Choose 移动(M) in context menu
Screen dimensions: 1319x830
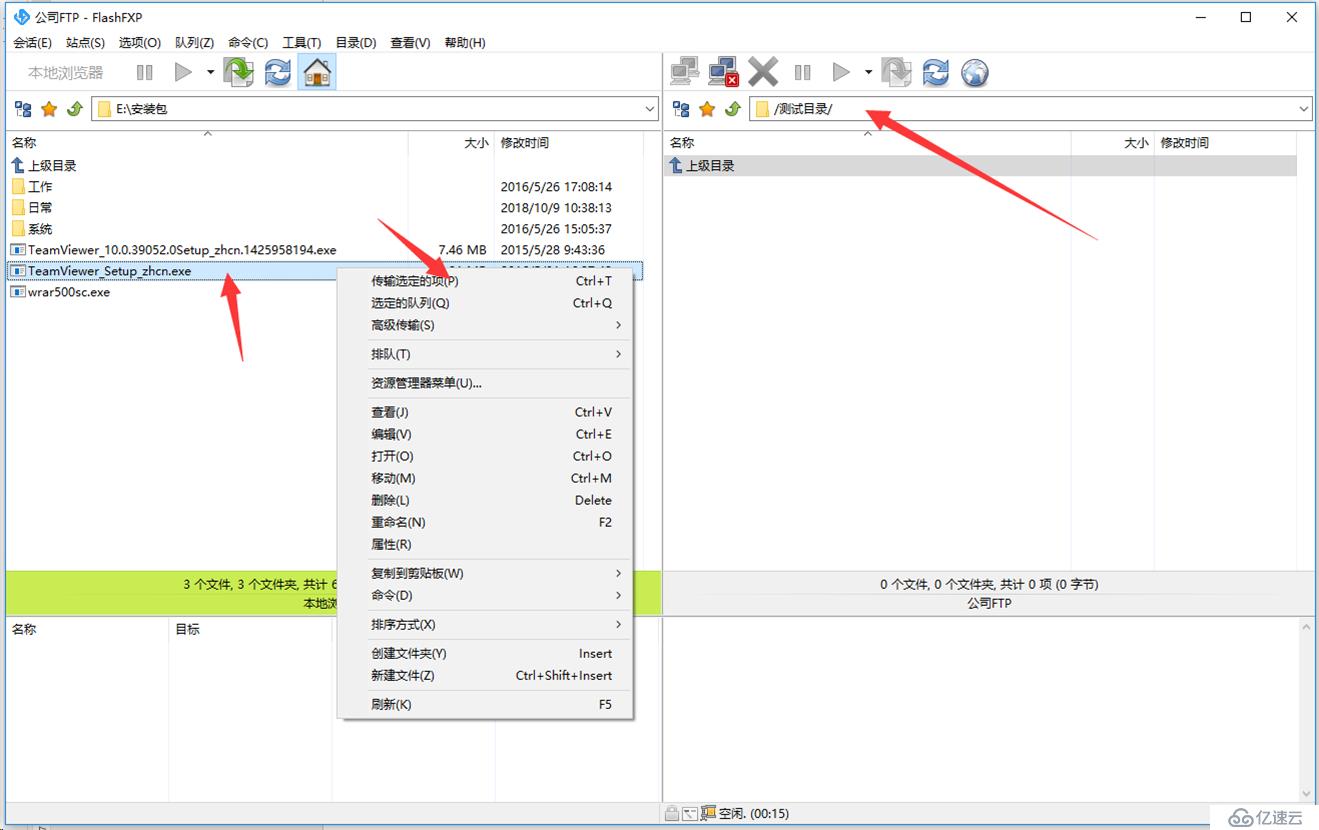tap(485, 478)
